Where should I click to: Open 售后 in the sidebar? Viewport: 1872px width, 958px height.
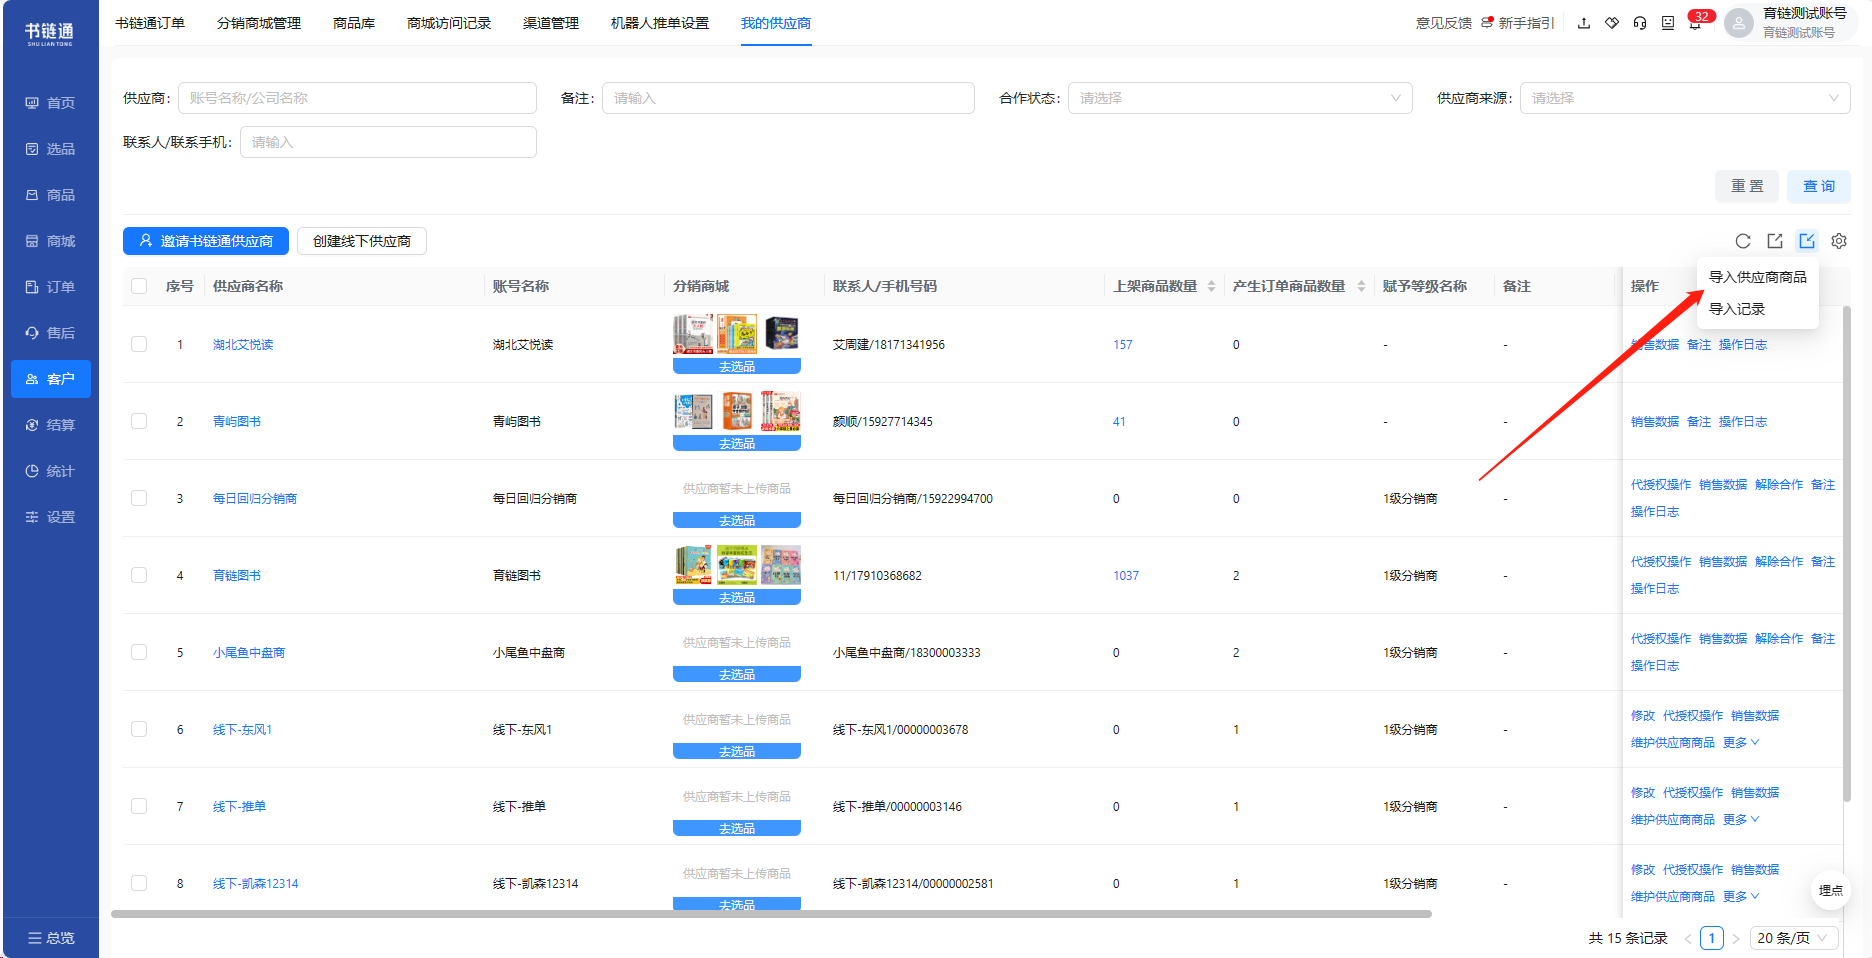pyautogui.click(x=51, y=333)
